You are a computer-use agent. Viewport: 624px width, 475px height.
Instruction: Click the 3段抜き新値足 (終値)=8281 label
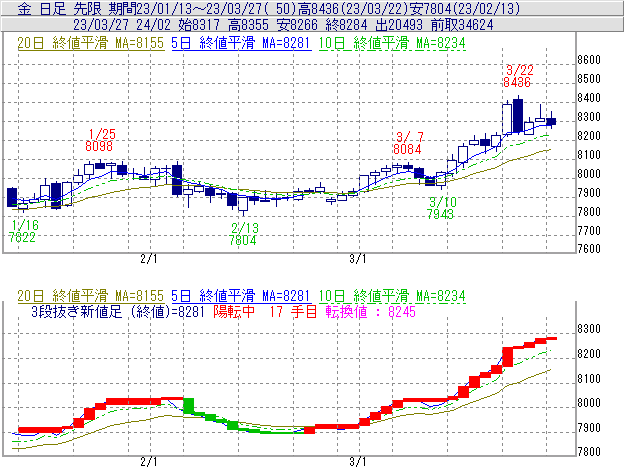click(118, 311)
